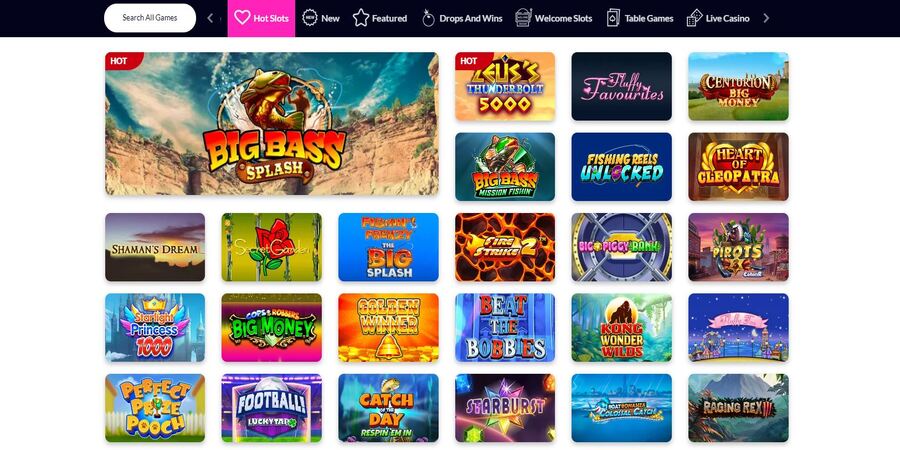Click the heart icon beside Hot Slots
The image size is (900, 450).
click(242, 18)
